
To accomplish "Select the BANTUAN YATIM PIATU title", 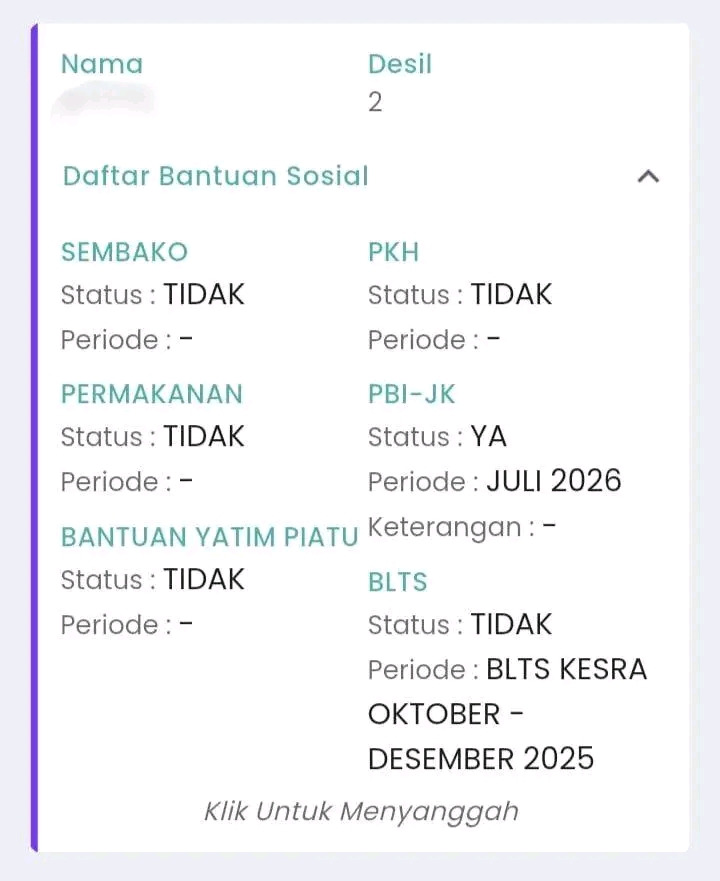I will tap(210, 537).
